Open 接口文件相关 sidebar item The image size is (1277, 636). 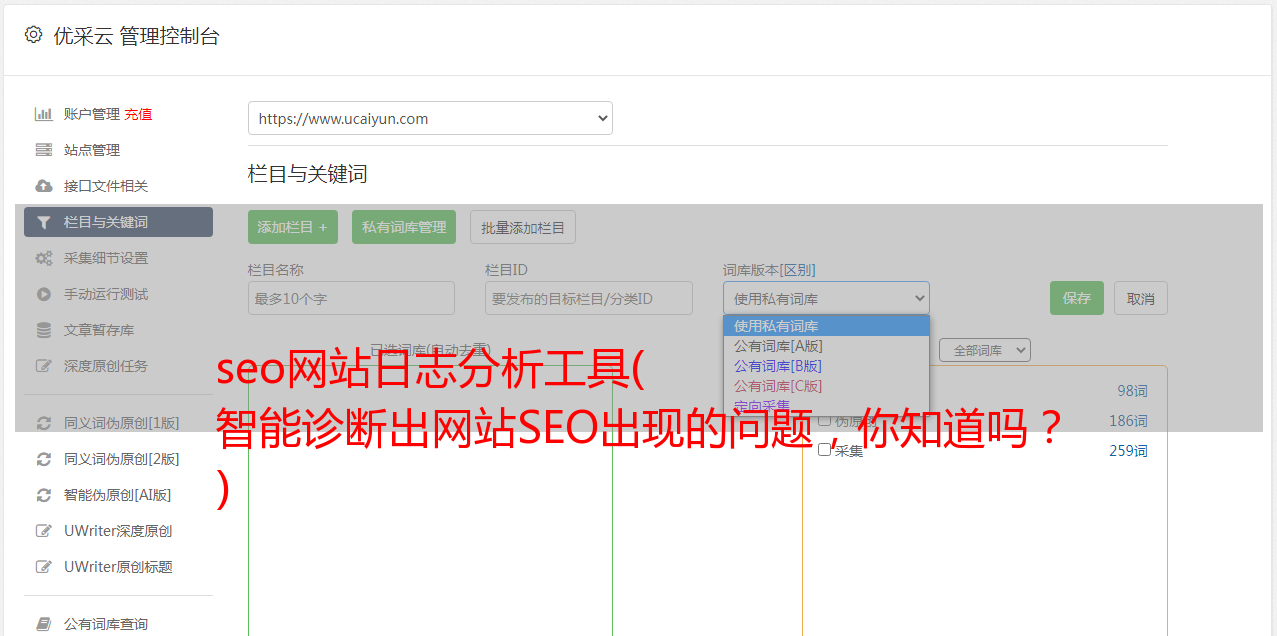click(118, 186)
